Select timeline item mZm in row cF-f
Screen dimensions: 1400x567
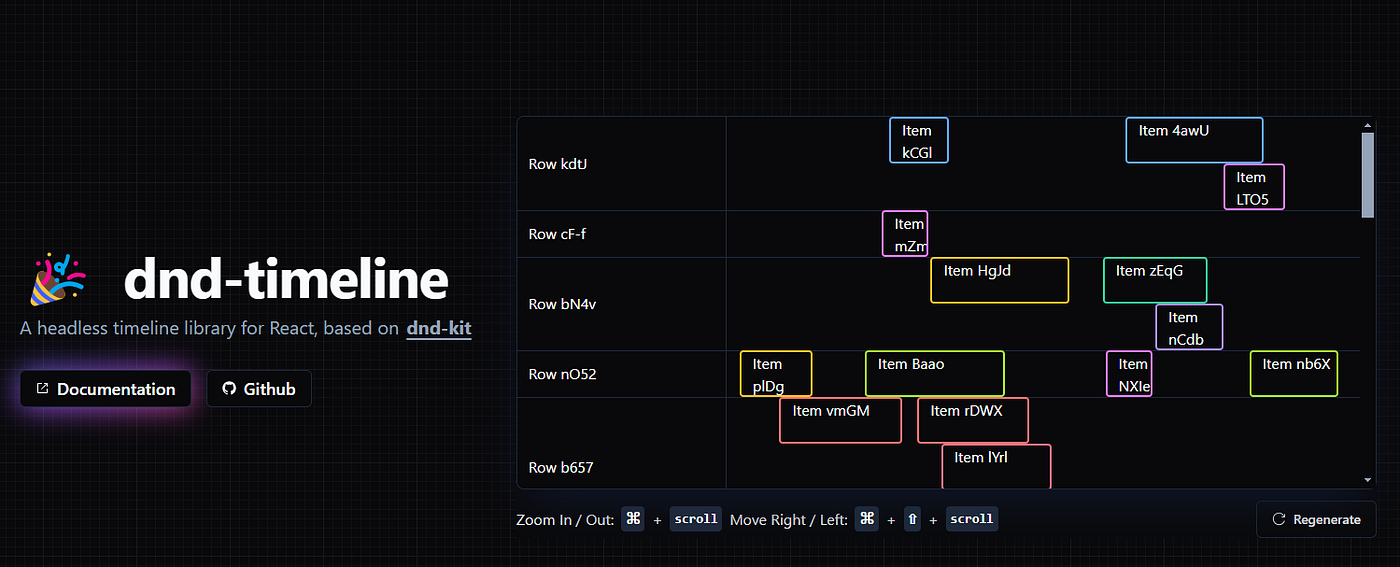[x=905, y=233]
